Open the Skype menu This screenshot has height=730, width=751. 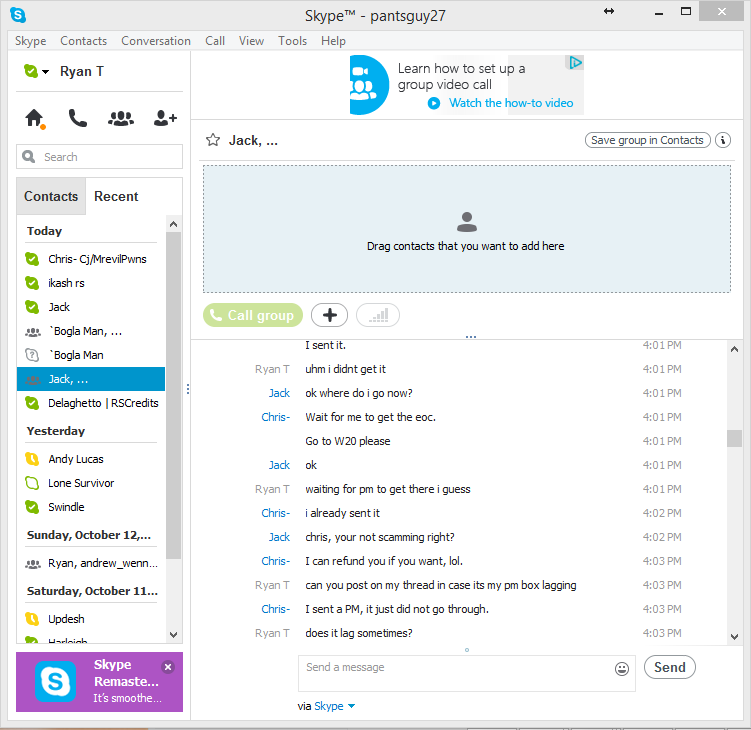30,41
